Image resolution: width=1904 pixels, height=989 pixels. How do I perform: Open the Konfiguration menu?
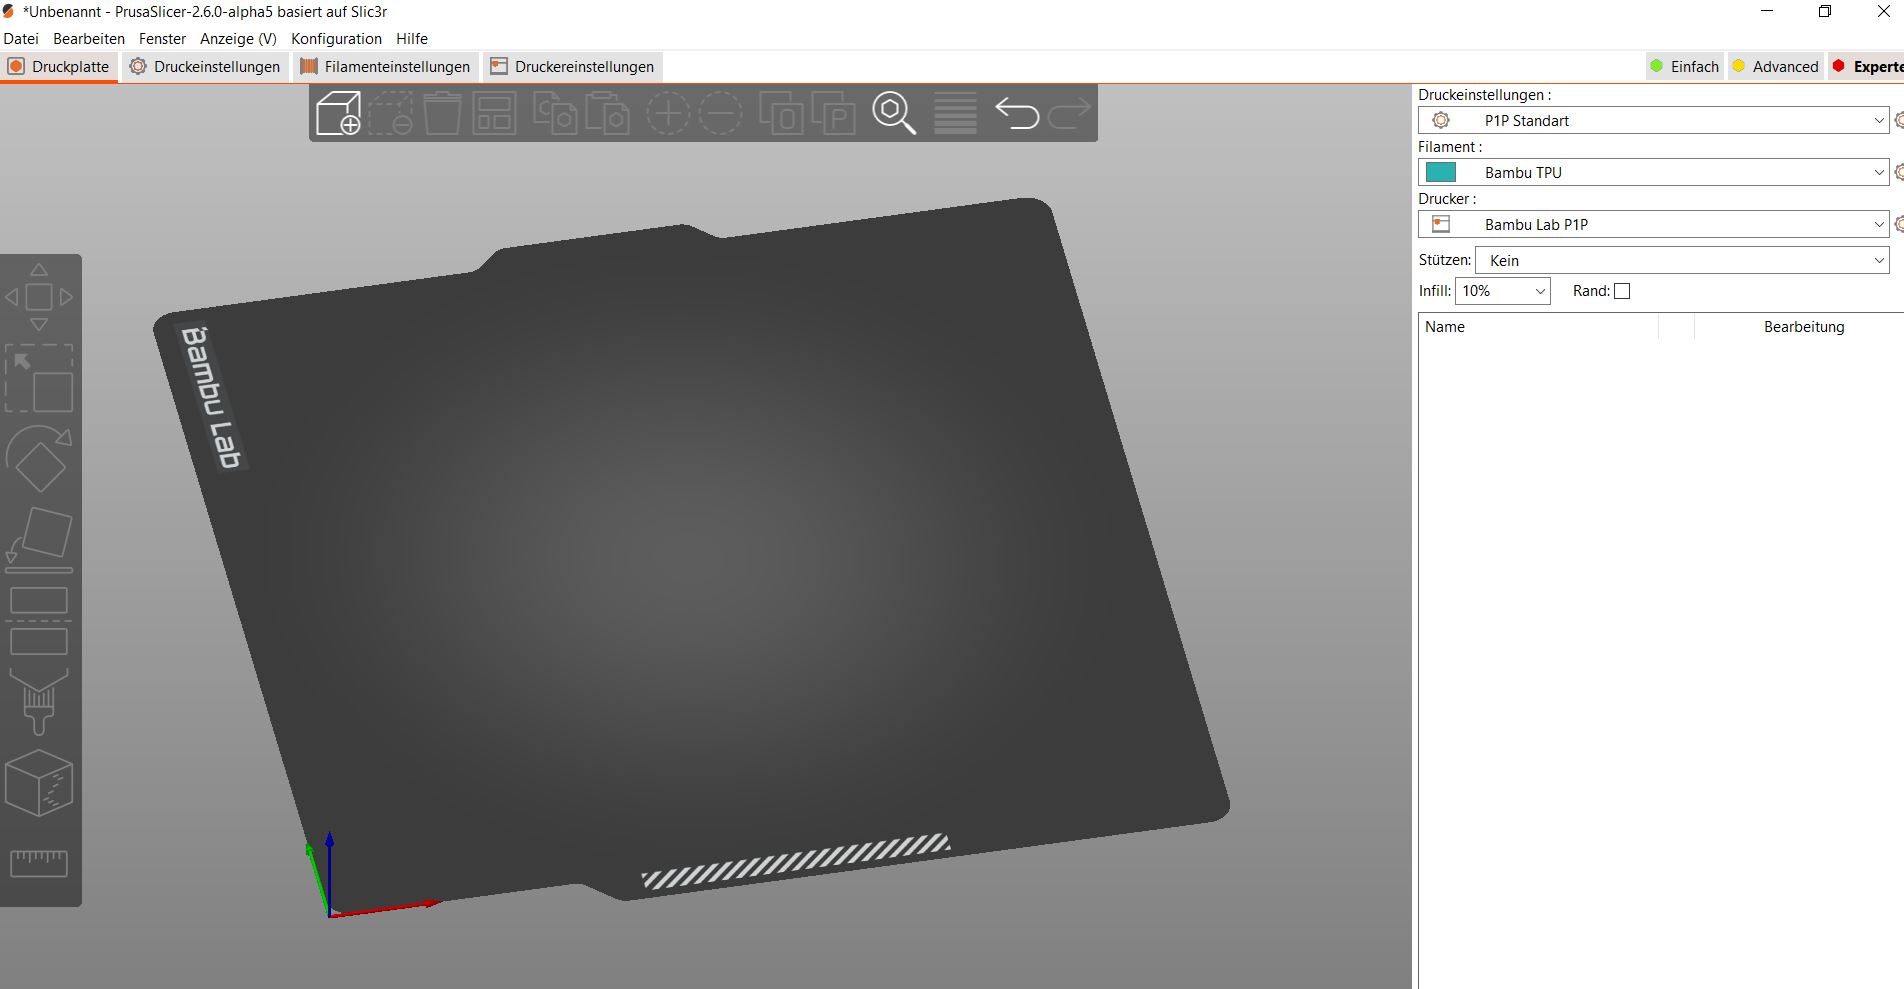336,39
